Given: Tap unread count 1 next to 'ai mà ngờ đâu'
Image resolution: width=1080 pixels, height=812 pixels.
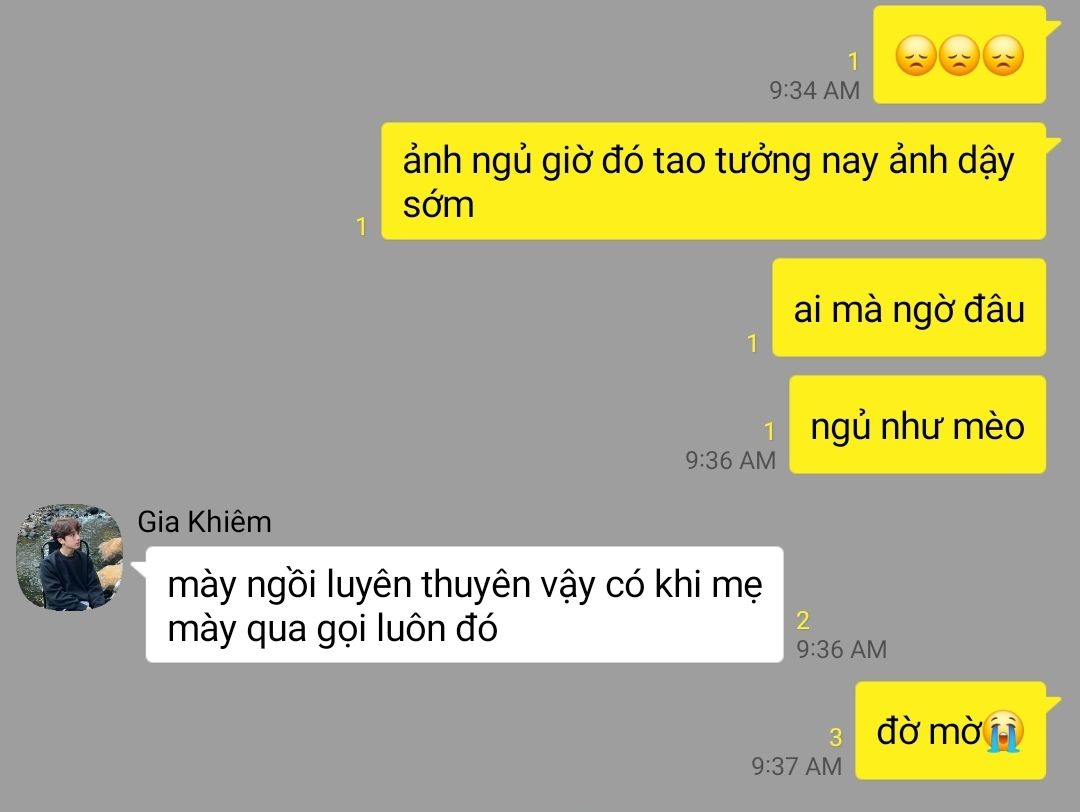Looking at the screenshot, I should [x=752, y=343].
